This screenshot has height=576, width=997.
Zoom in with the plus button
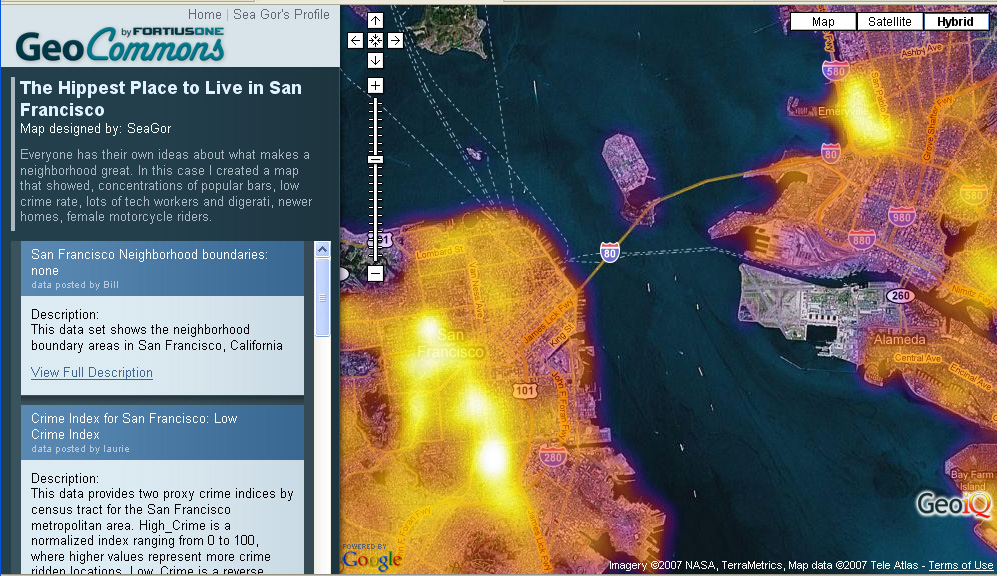pyautogui.click(x=375, y=86)
